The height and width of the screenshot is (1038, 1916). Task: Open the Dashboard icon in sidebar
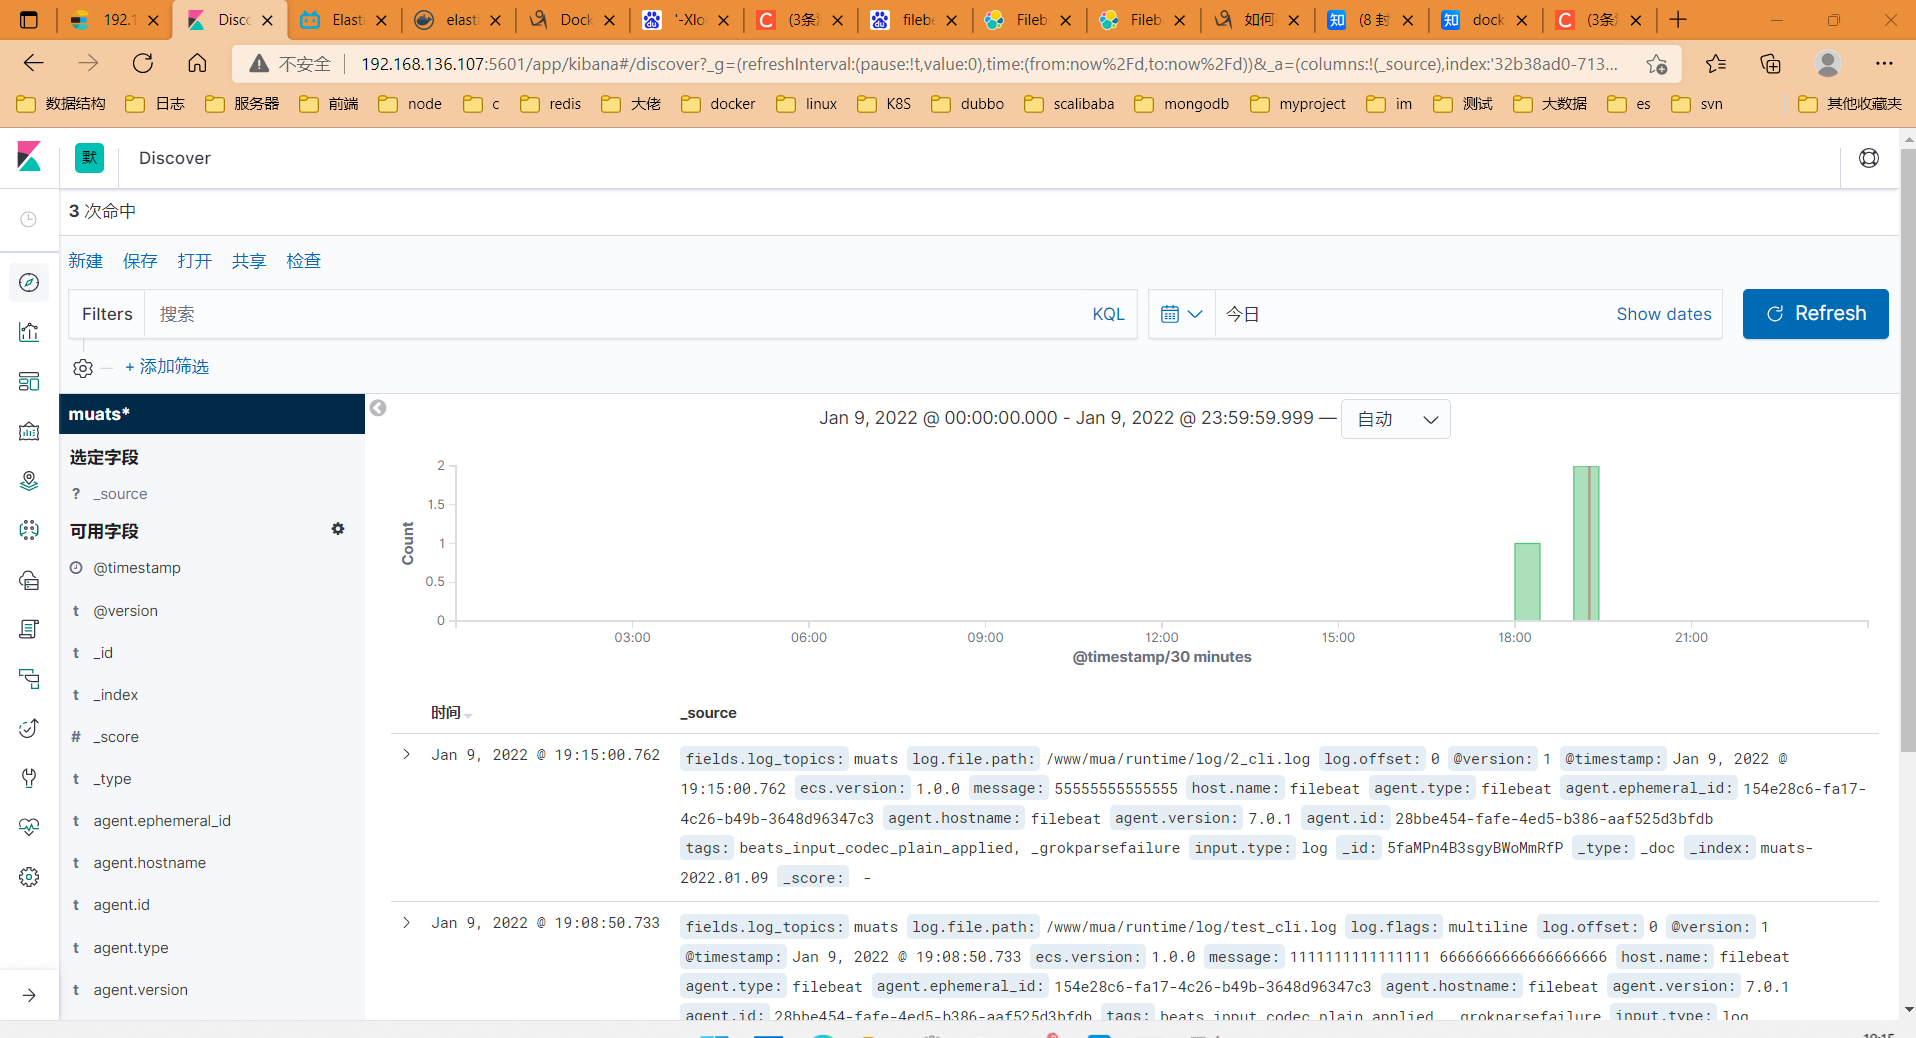tap(29, 381)
